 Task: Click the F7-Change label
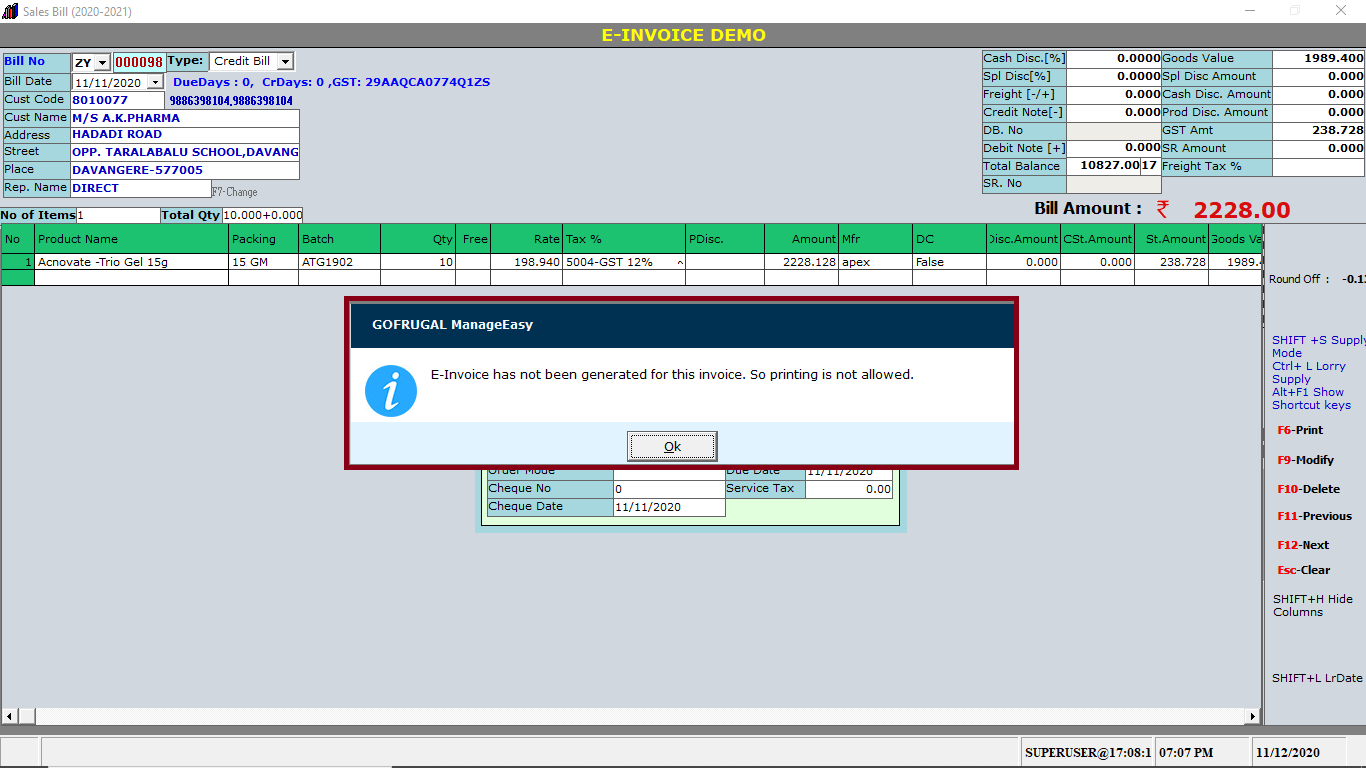tap(234, 191)
